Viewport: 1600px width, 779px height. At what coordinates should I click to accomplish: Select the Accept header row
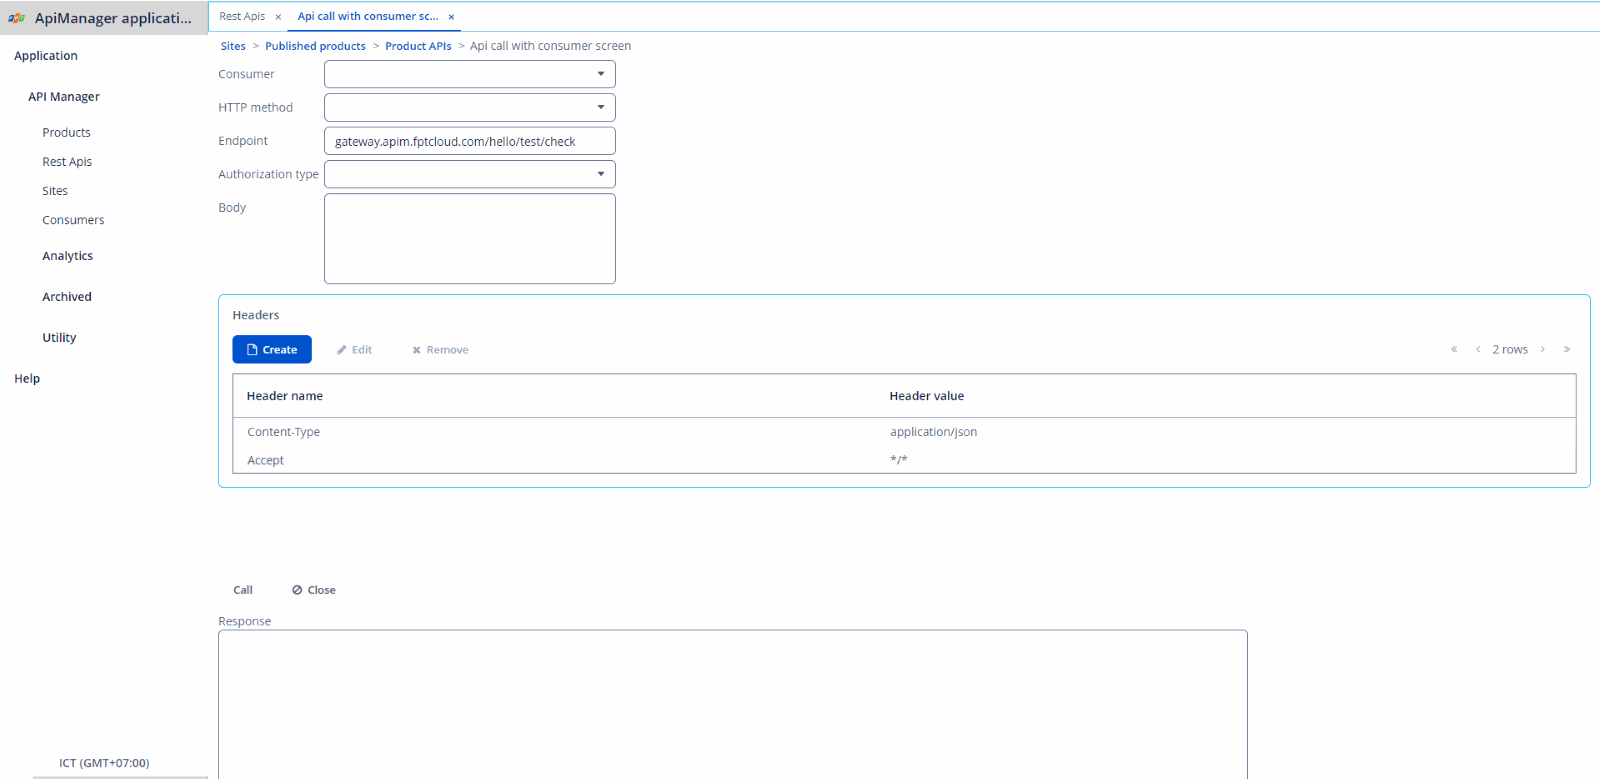904,460
